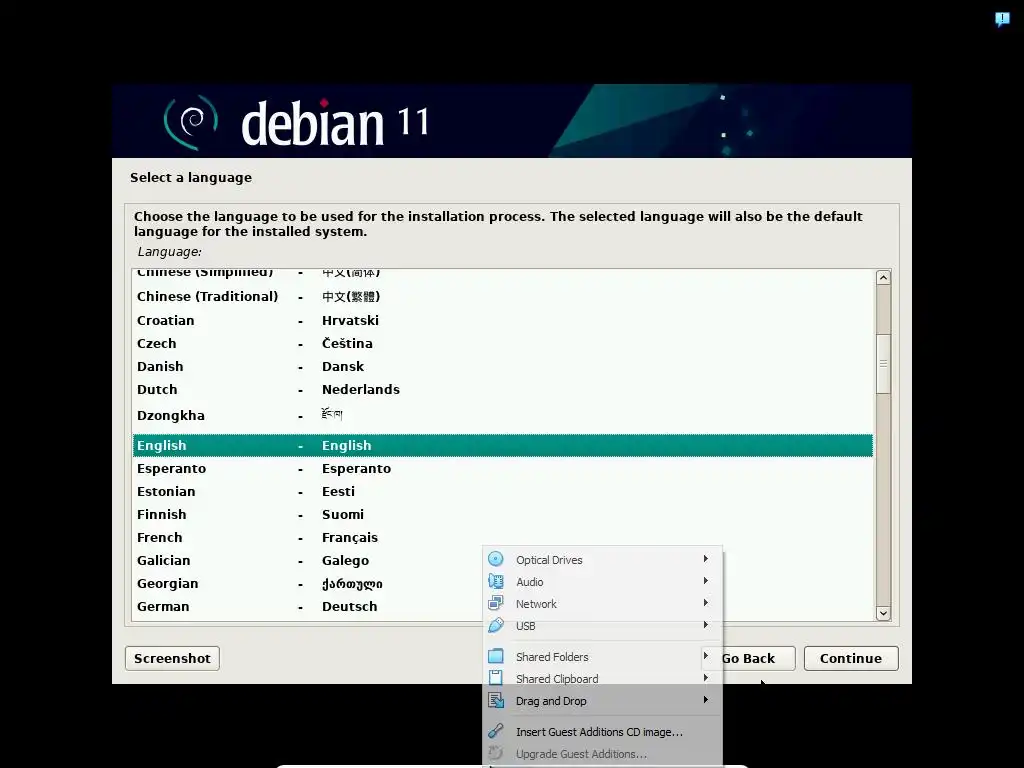Expand the Network submenu arrow
This screenshot has width=1024, height=768.
click(x=705, y=603)
